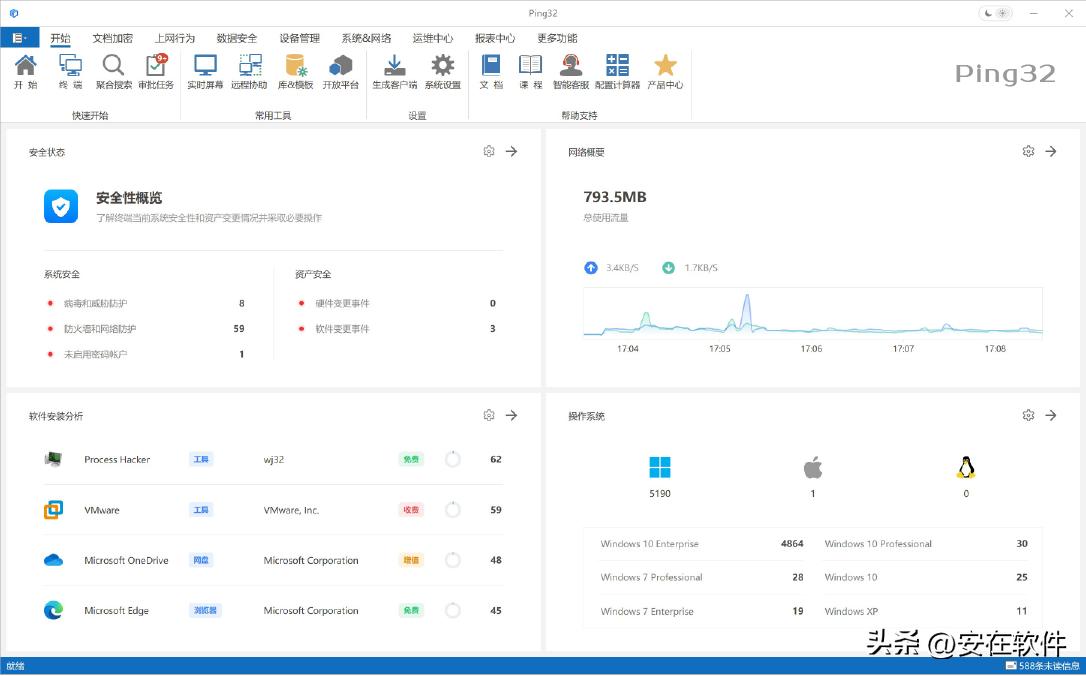Click the 增值 tag on OneDrive row
The height and width of the screenshot is (676, 1086).
tap(411, 560)
